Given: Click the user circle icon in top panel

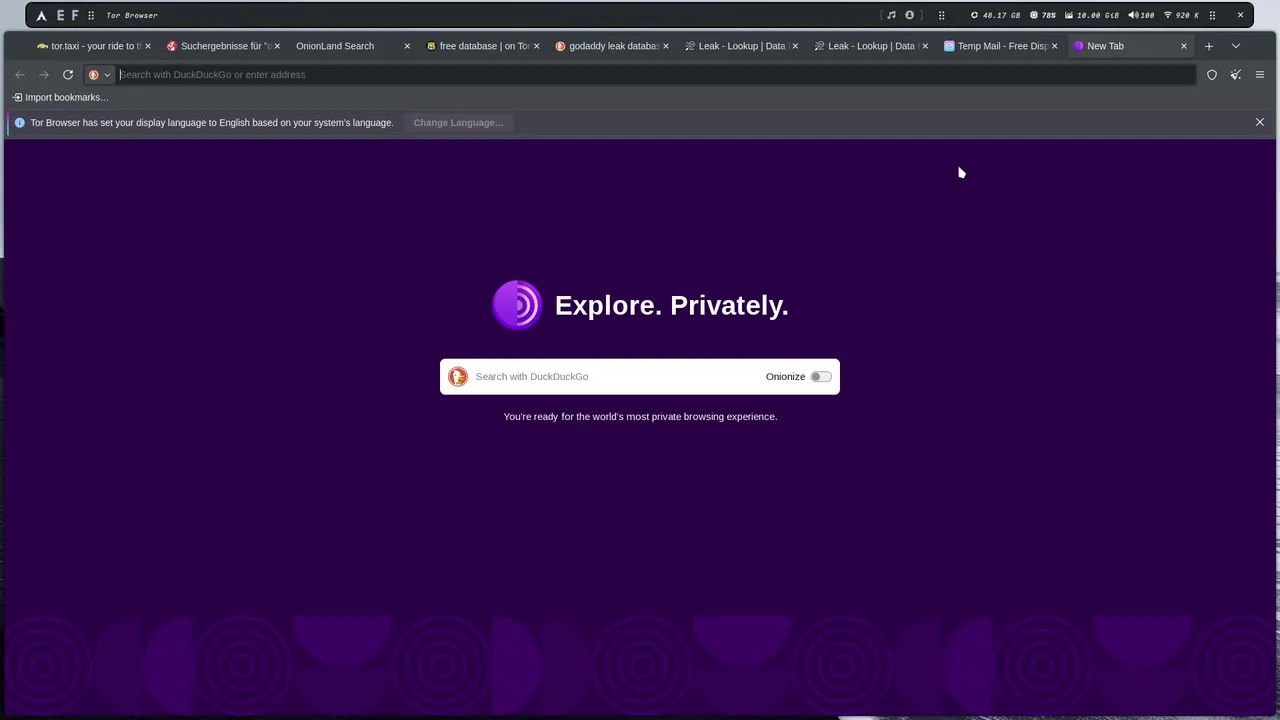Looking at the screenshot, I should pos(909,15).
